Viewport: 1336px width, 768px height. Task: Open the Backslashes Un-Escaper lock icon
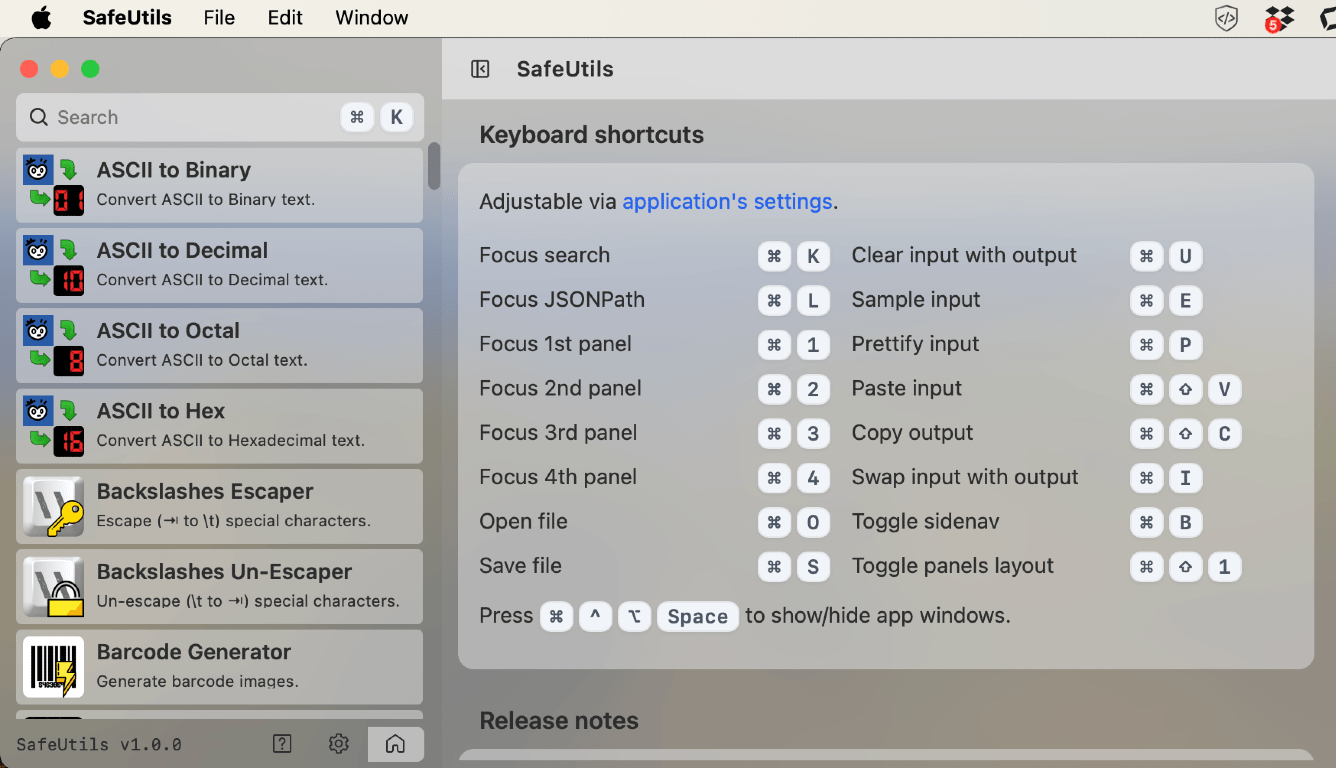[x=54, y=586]
